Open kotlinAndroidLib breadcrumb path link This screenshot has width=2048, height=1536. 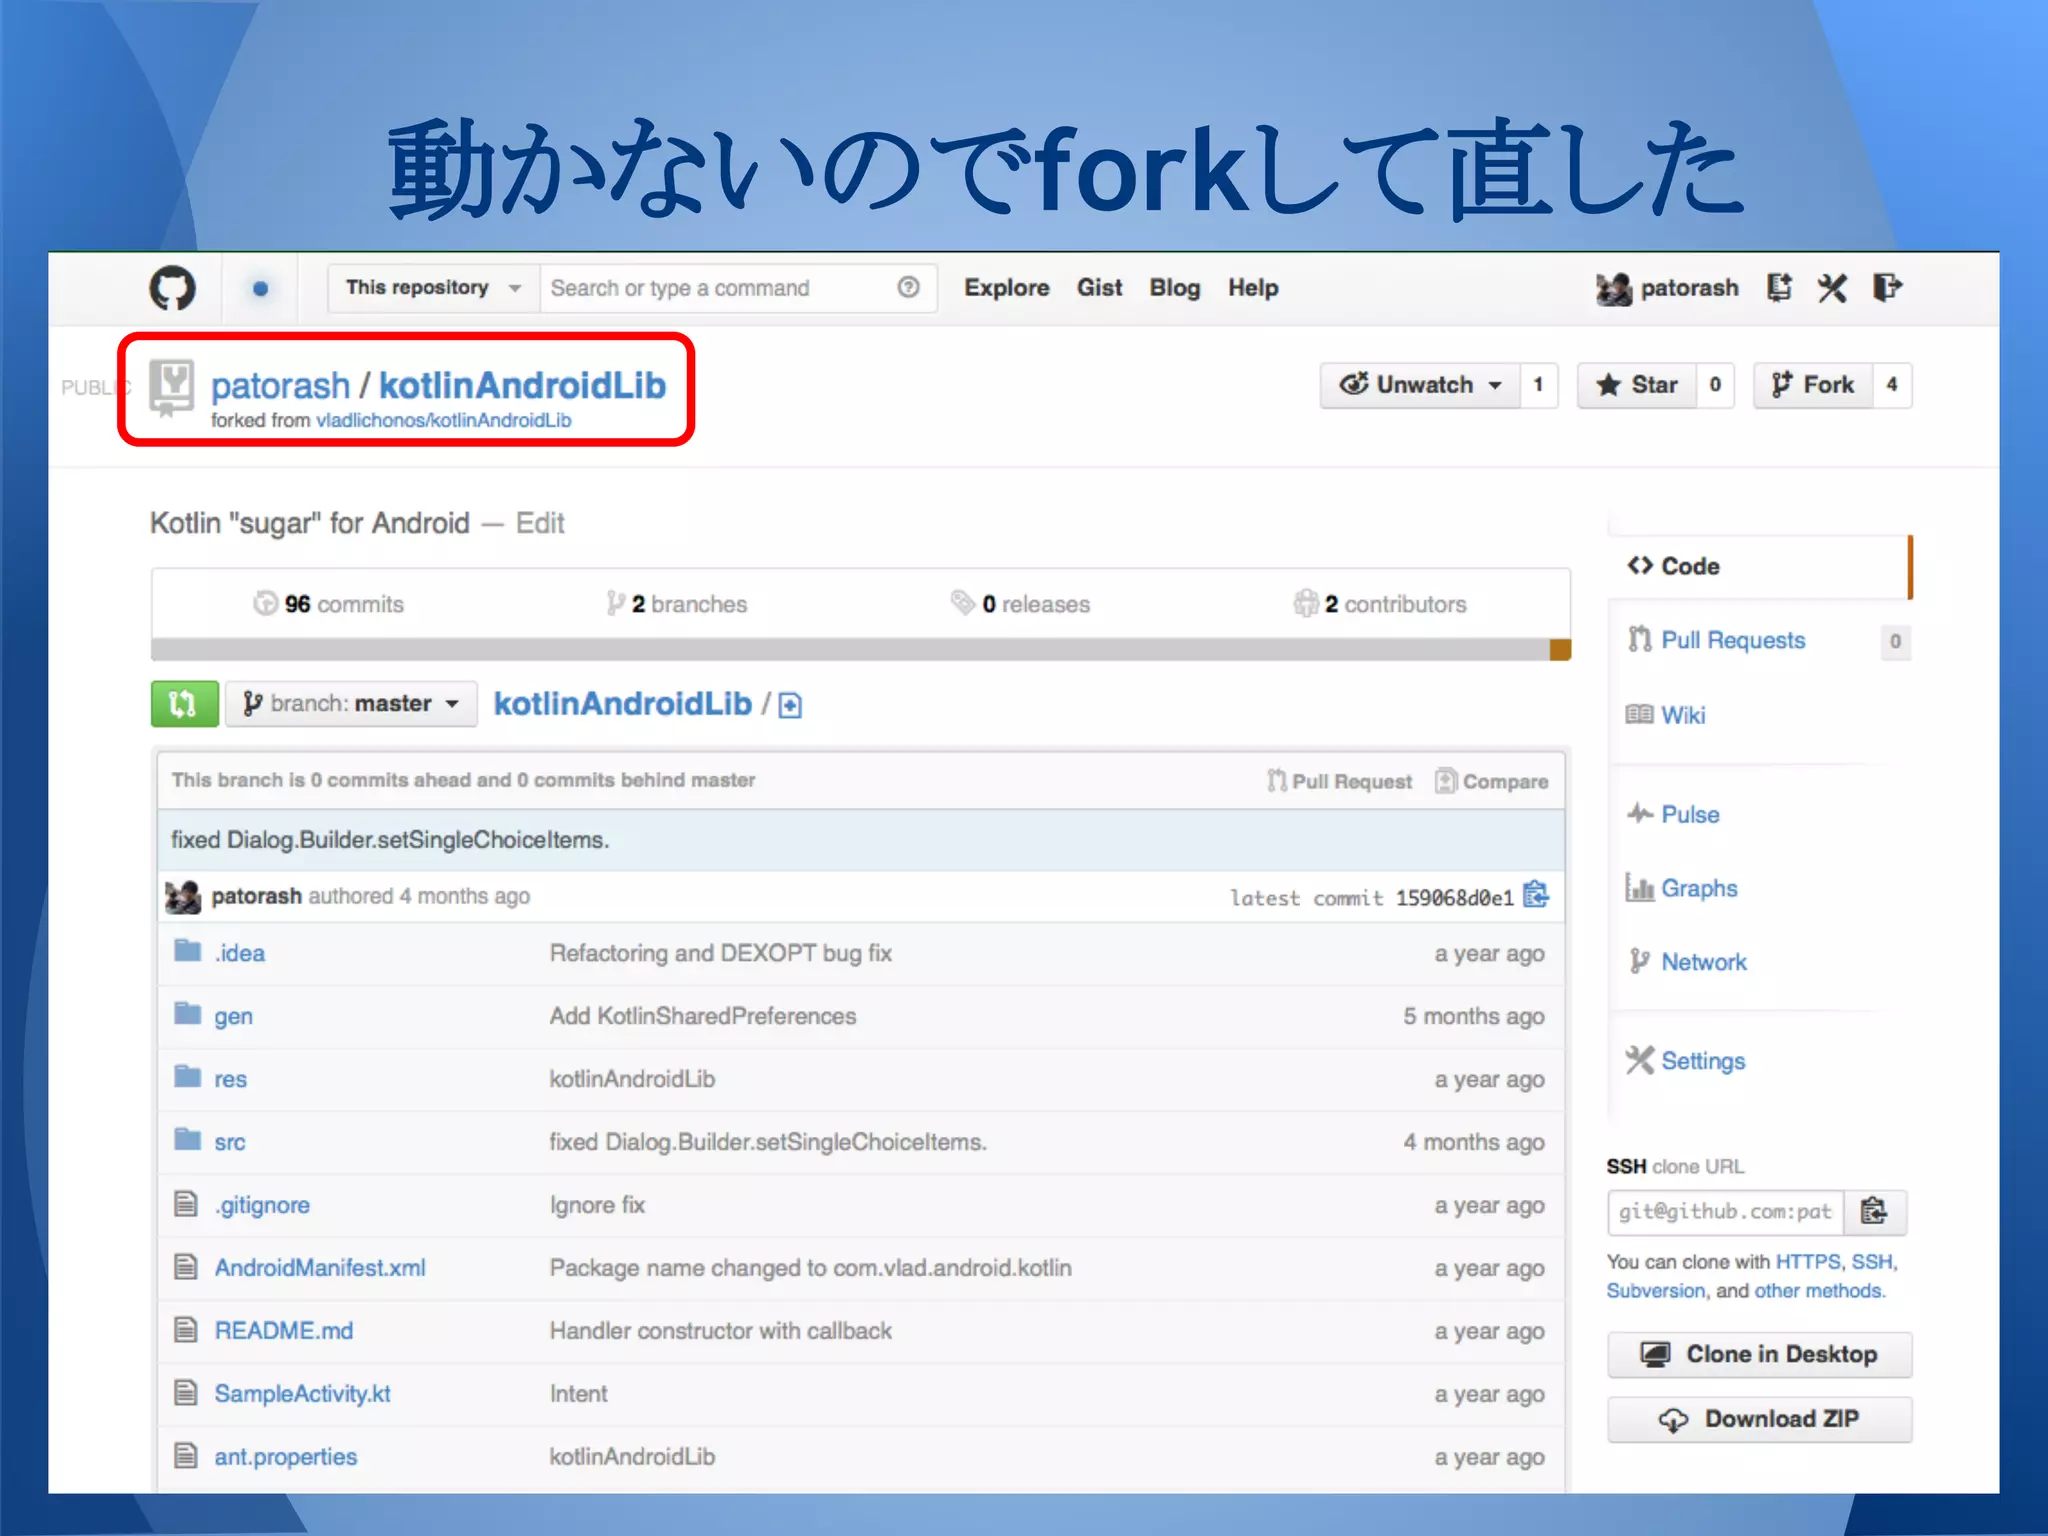(622, 704)
